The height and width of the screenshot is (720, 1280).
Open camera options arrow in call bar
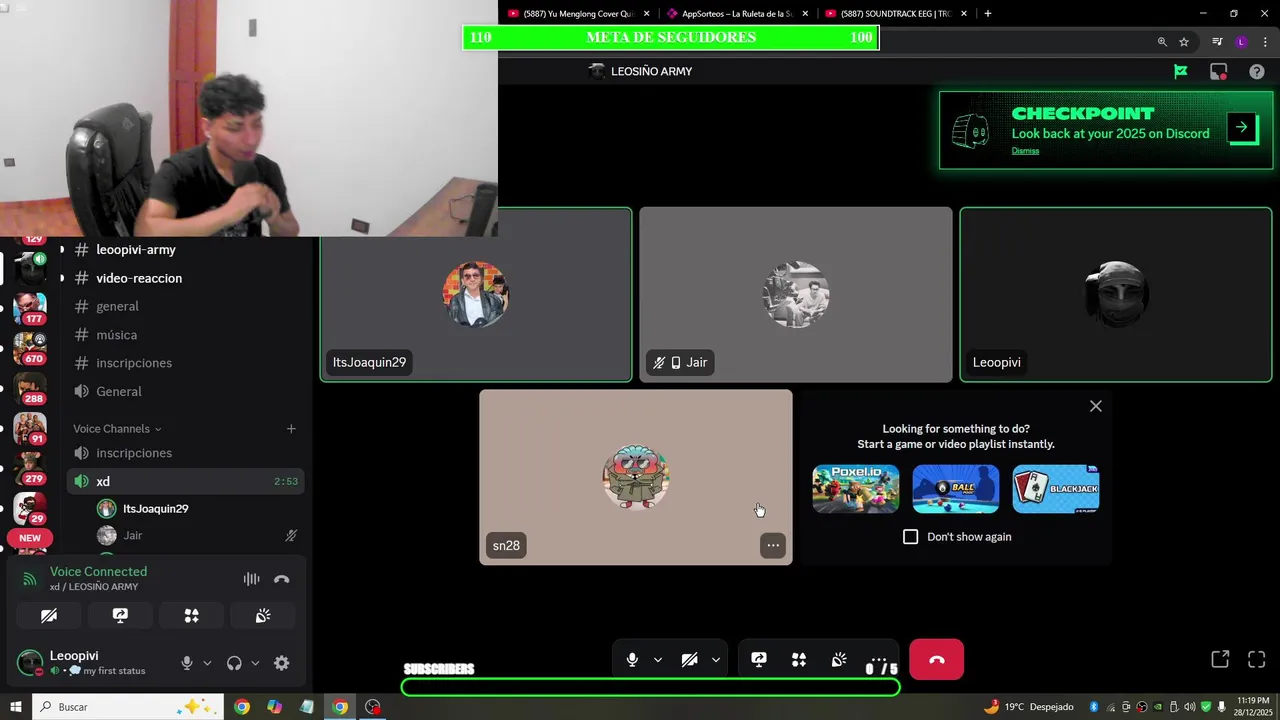pos(715,660)
